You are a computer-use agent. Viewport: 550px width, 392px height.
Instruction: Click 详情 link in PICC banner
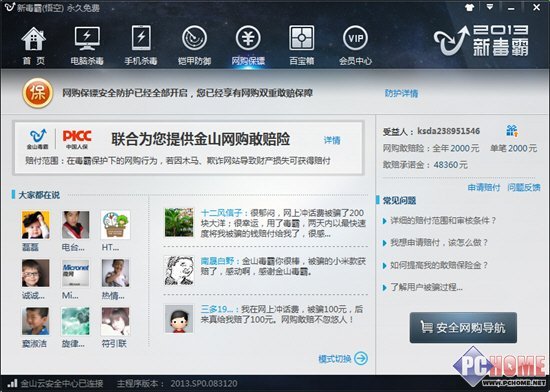click(x=332, y=140)
